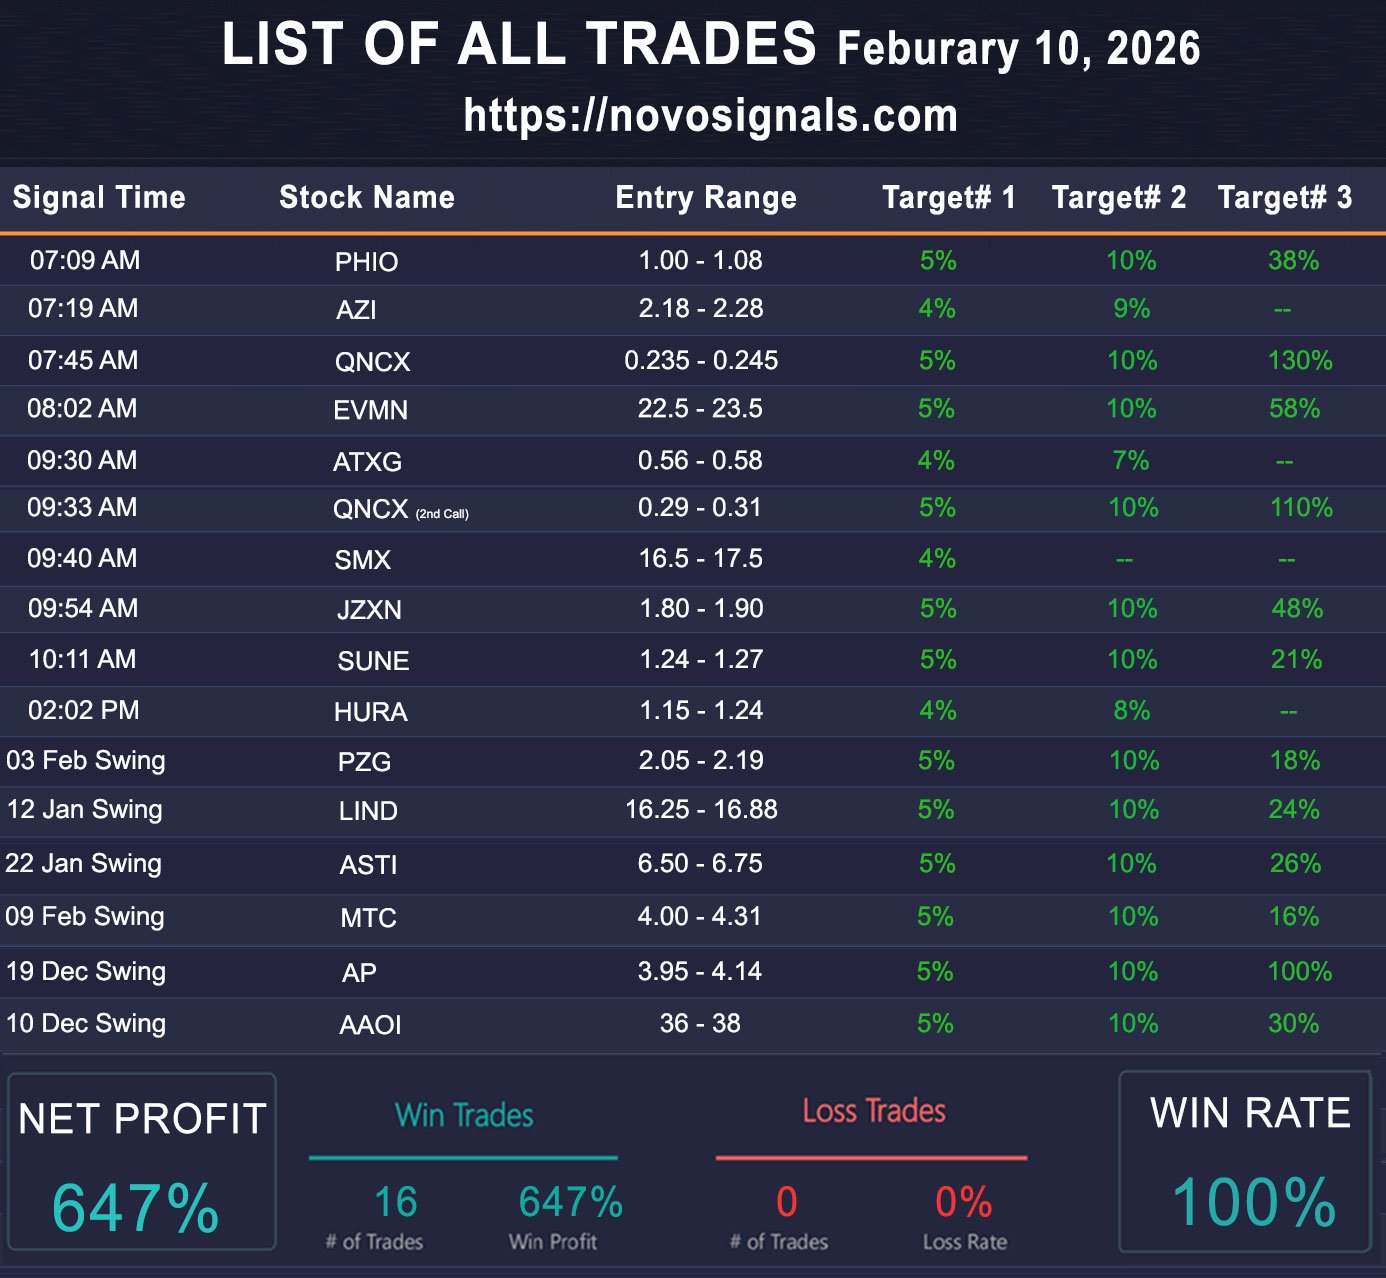Click the 130% target value for QNCX
This screenshot has width=1386, height=1278.
click(1299, 361)
